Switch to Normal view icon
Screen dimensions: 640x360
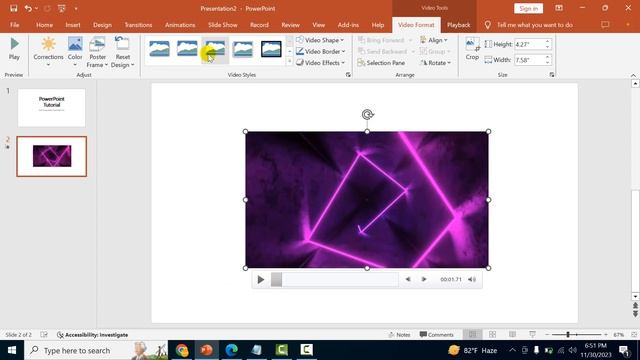pos(472,335)
